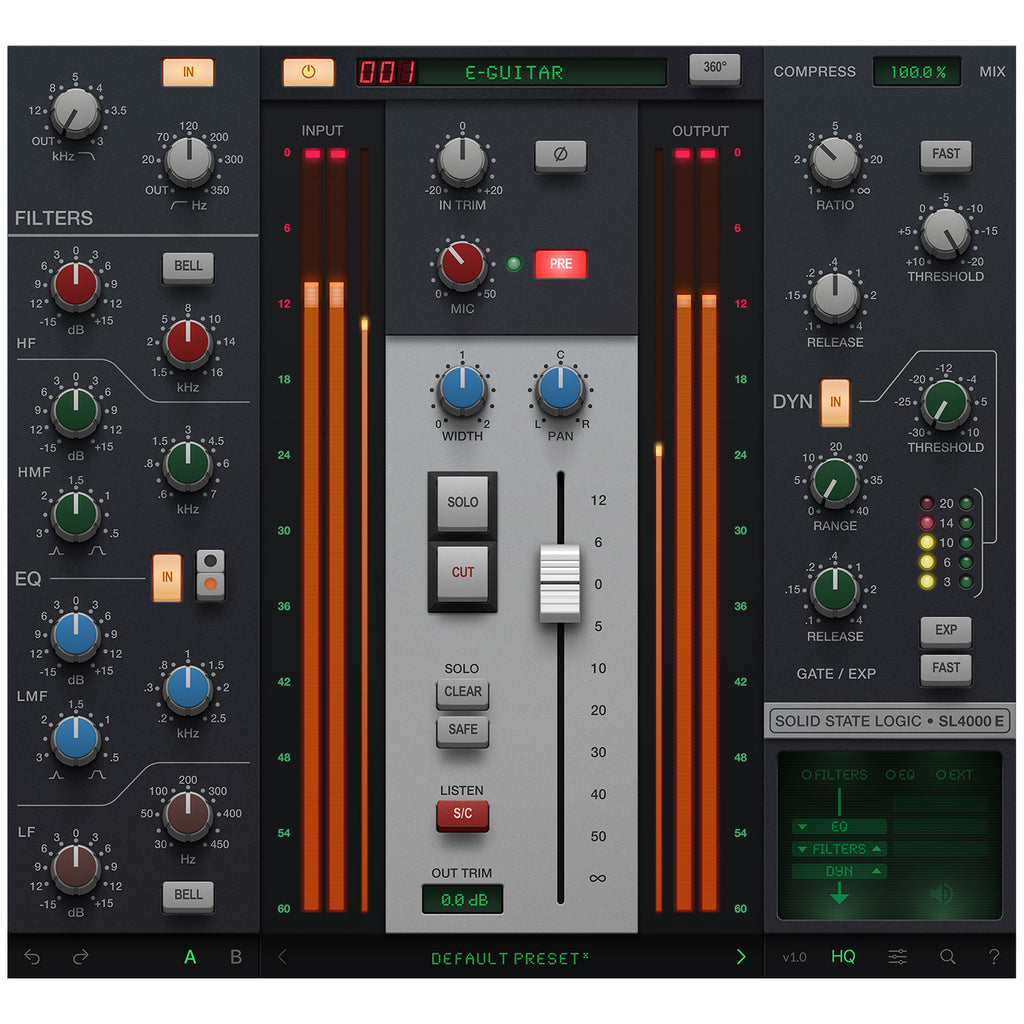Click the IN TRIM knob

[x=462, y=160]
